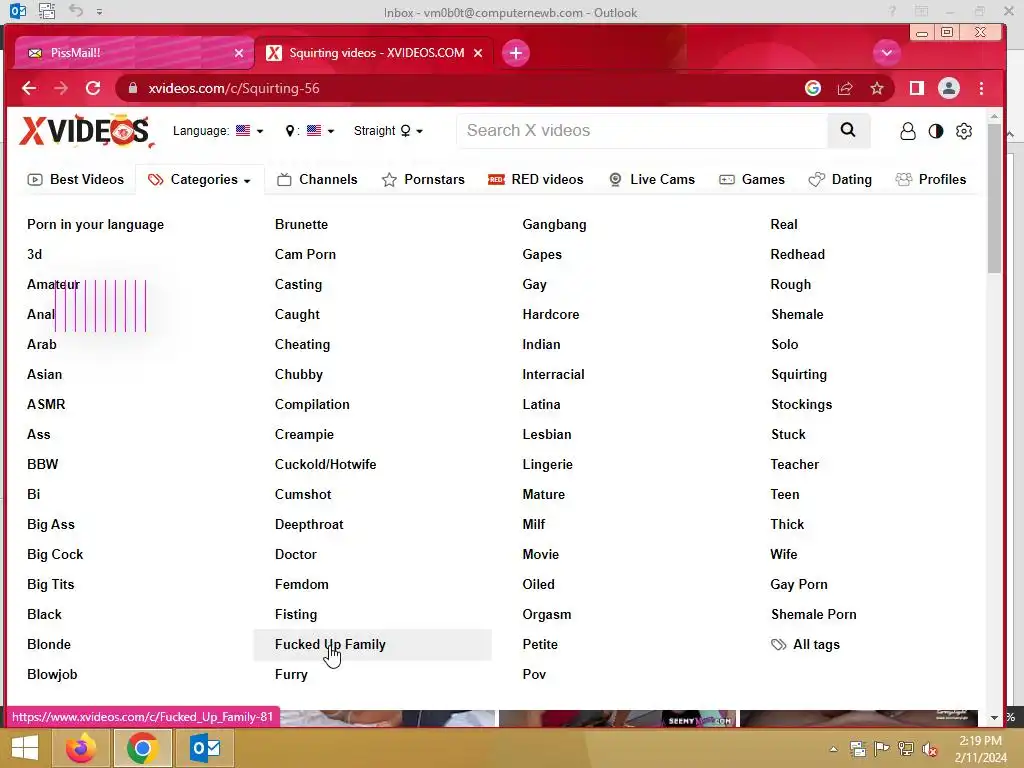Open the Teacher category link
This screenshot has width=1024, height=768.
(x=794, y=465)
